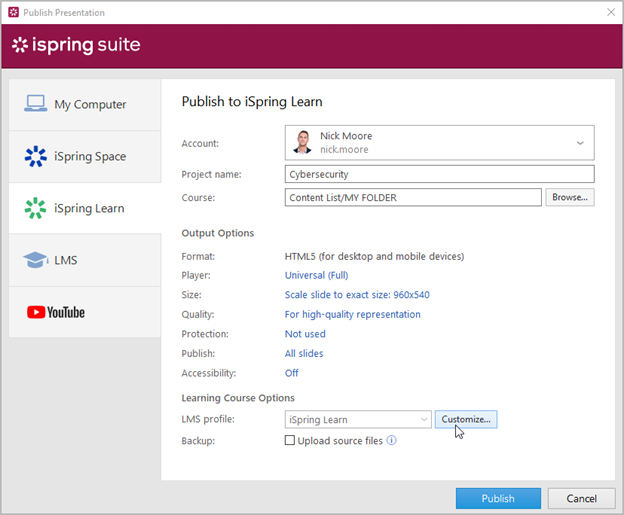Click the iSpring Suite logo in the header
Viewport: 624px width, 515px height.
coord(76,45)
